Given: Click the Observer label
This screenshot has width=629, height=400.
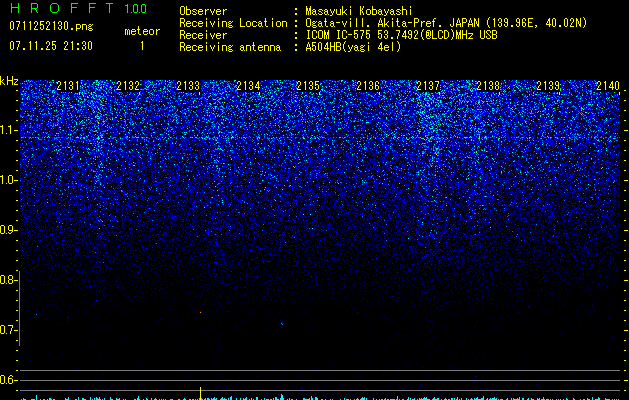Looking at the screenshot, I should tap(203, 11).
